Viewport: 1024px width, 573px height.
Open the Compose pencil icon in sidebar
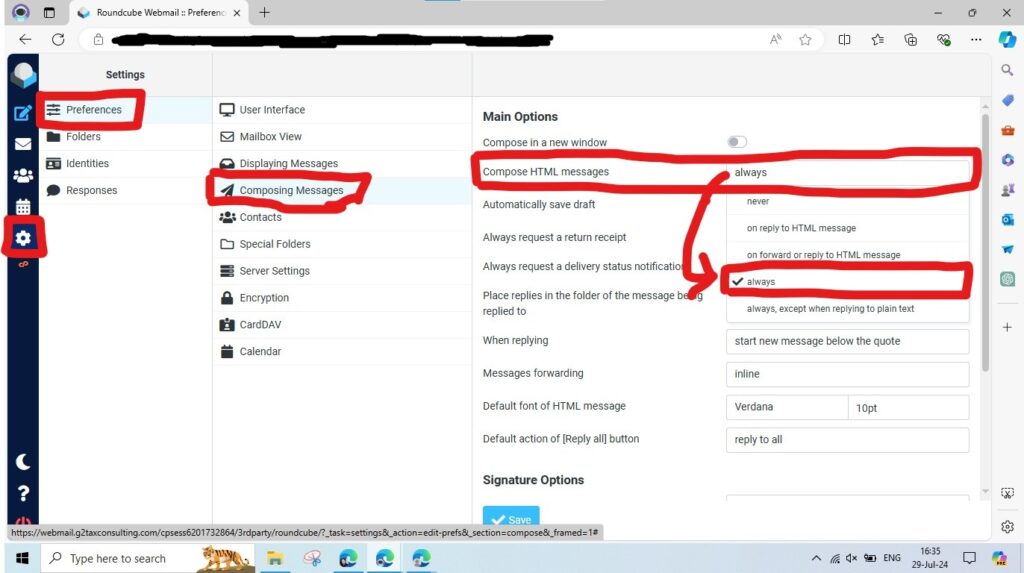click(x=22, y=112)
